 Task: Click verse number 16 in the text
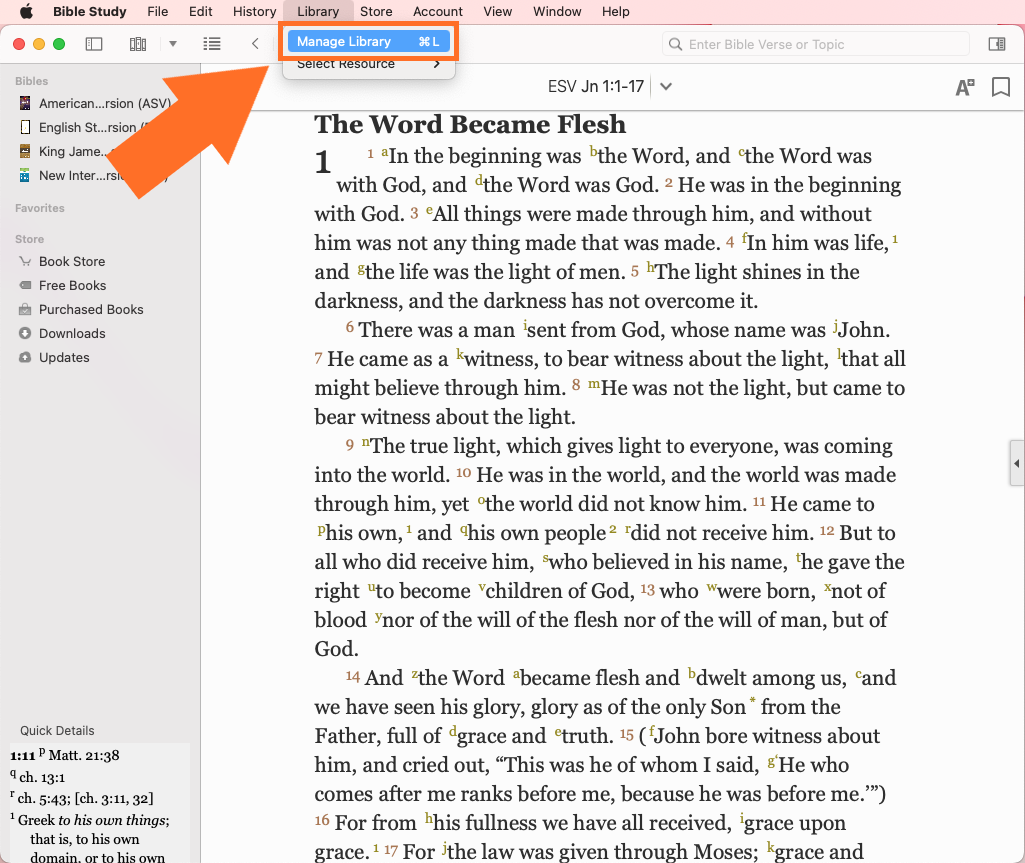[x=322, y=820]
